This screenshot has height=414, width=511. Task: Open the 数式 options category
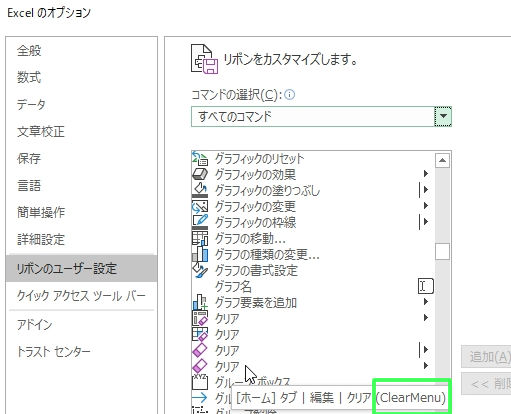point(81,77)
